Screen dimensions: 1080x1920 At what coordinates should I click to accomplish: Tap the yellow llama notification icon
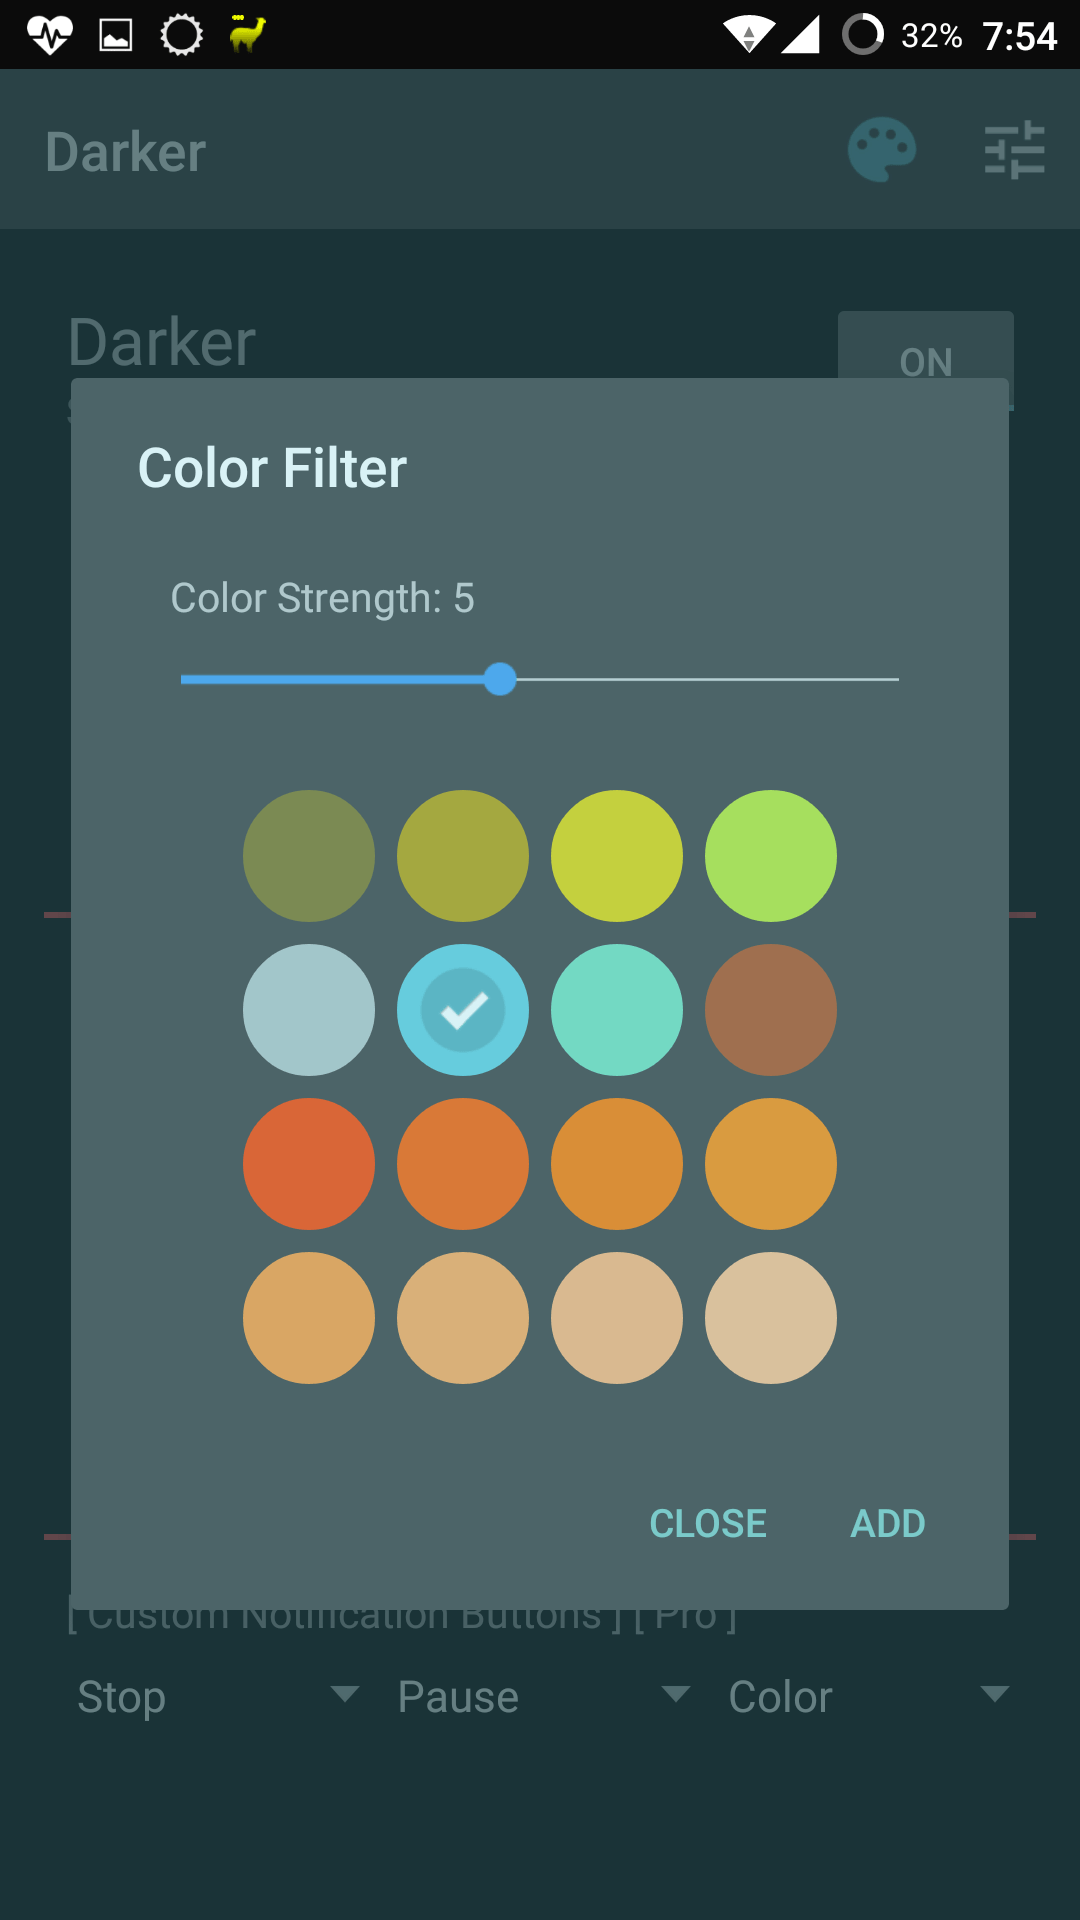point(247,33)
